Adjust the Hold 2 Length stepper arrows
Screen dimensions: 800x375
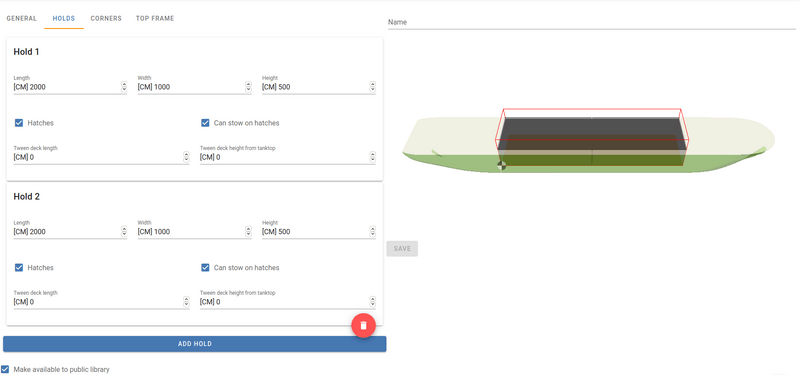(124, 232)
